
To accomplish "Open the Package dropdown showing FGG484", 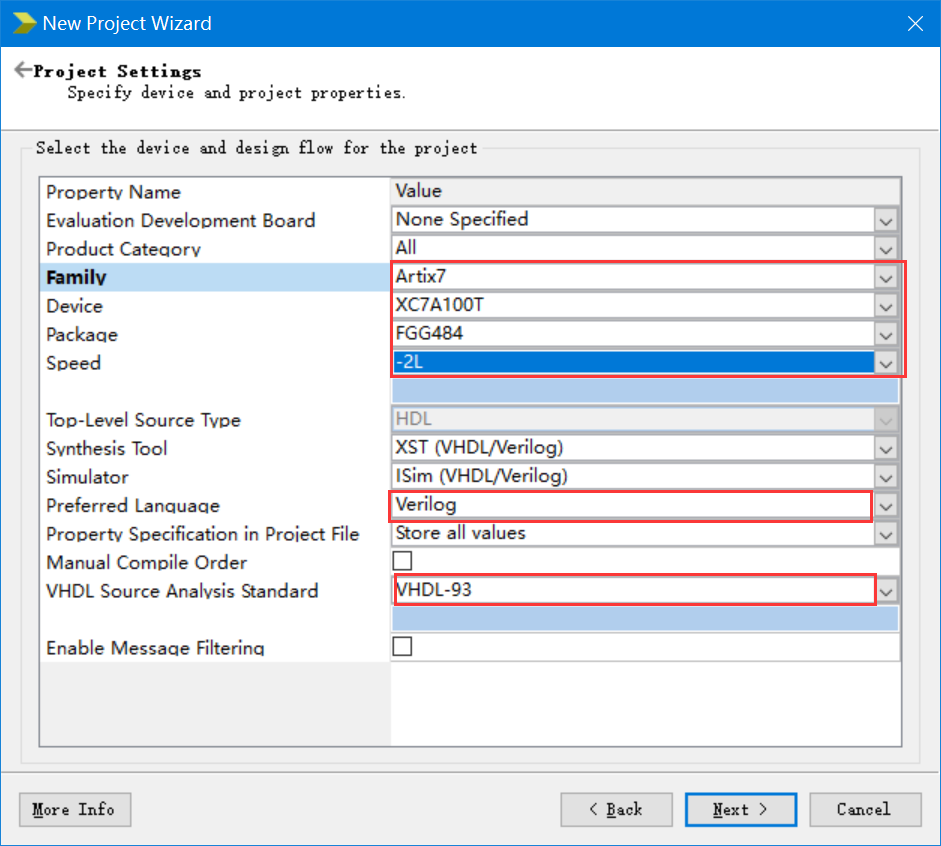I will coord(886,335).
